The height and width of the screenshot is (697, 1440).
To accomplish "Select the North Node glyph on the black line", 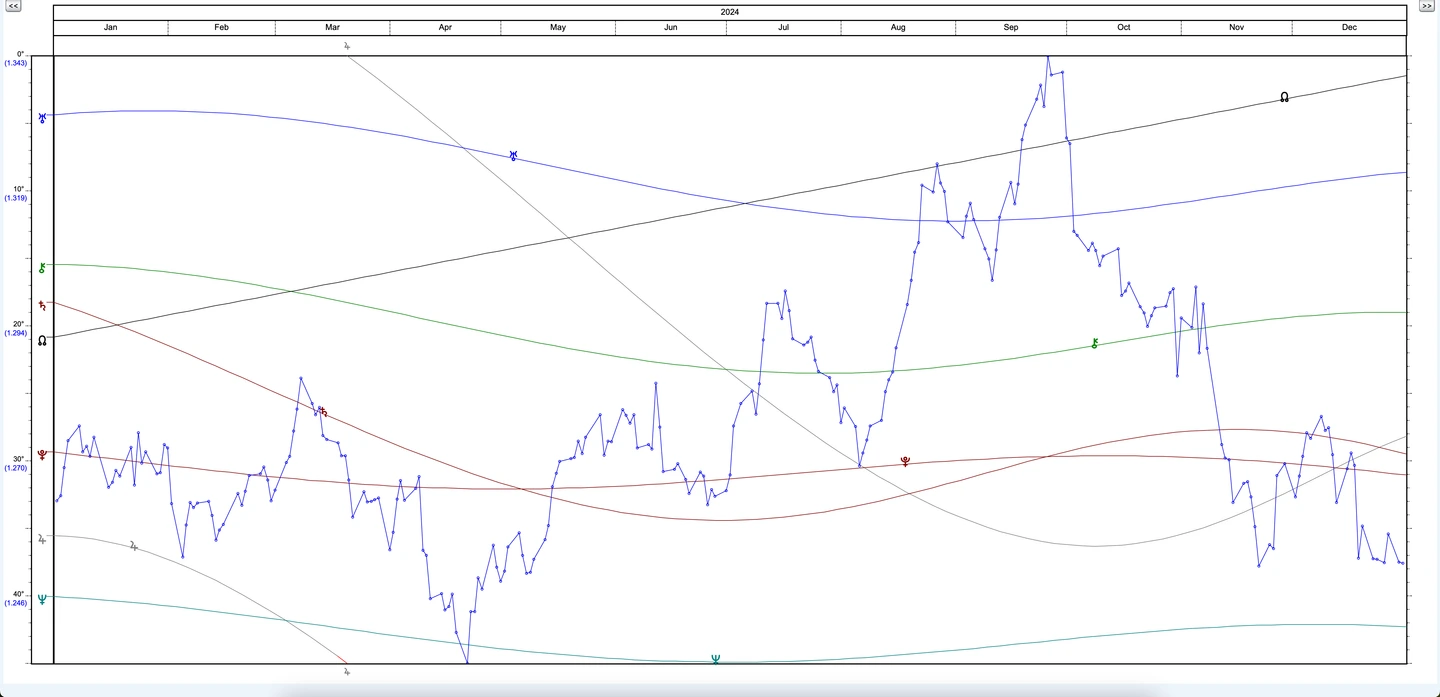I will [1284, 97].
